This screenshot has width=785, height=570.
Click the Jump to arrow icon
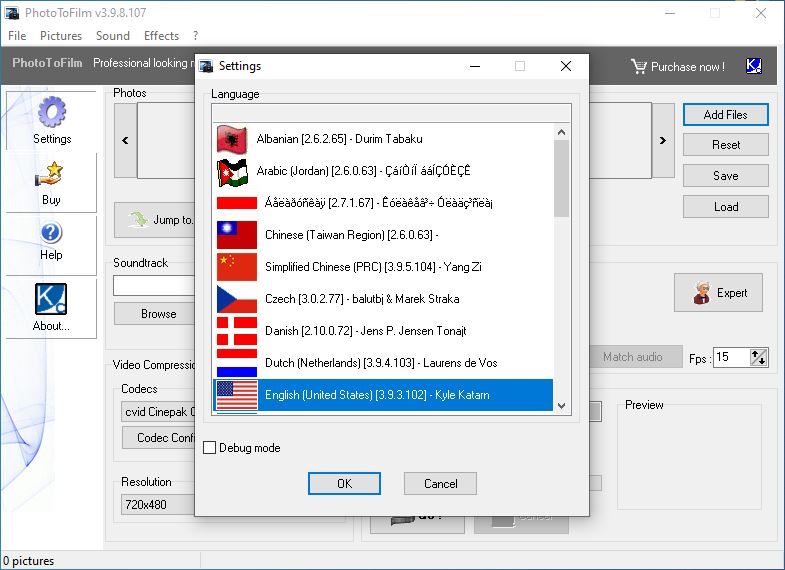point(139,219)
